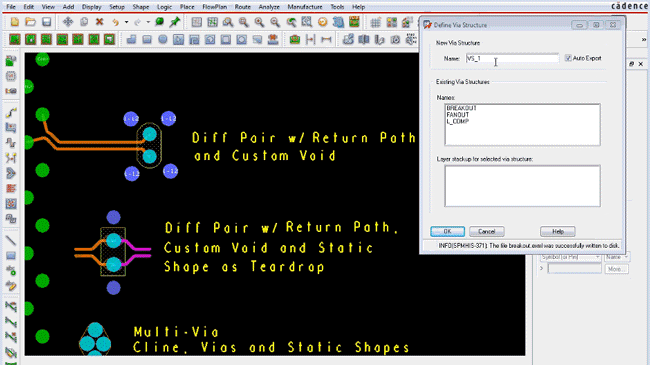Toggle the Auto Export checkbox
The image size is (650, 365).
point(568,58)
